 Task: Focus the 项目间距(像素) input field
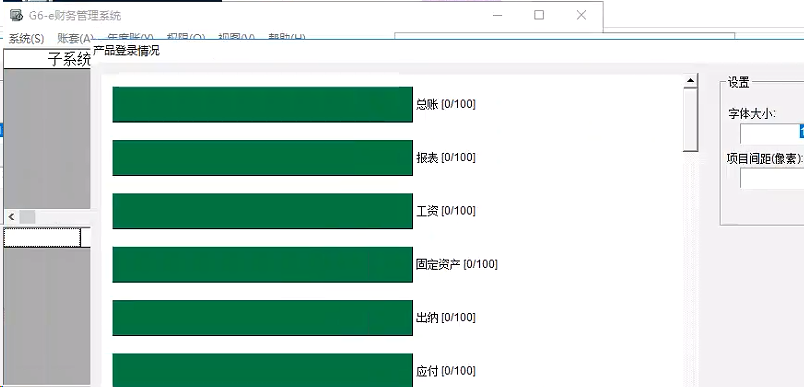(x=772, y=178)
